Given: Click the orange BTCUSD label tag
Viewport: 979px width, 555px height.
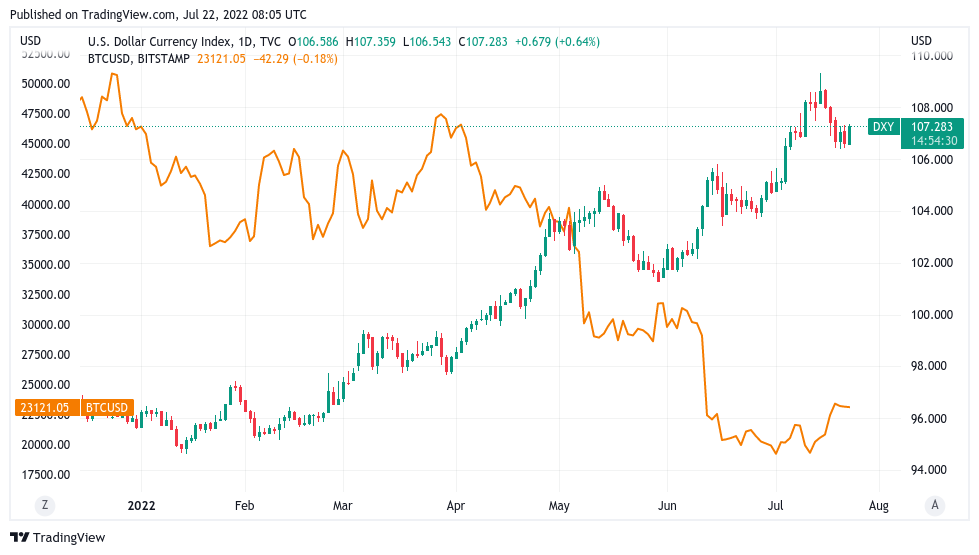Looking at the screenshot, I should pyautogui.click(x=107, y=408).
